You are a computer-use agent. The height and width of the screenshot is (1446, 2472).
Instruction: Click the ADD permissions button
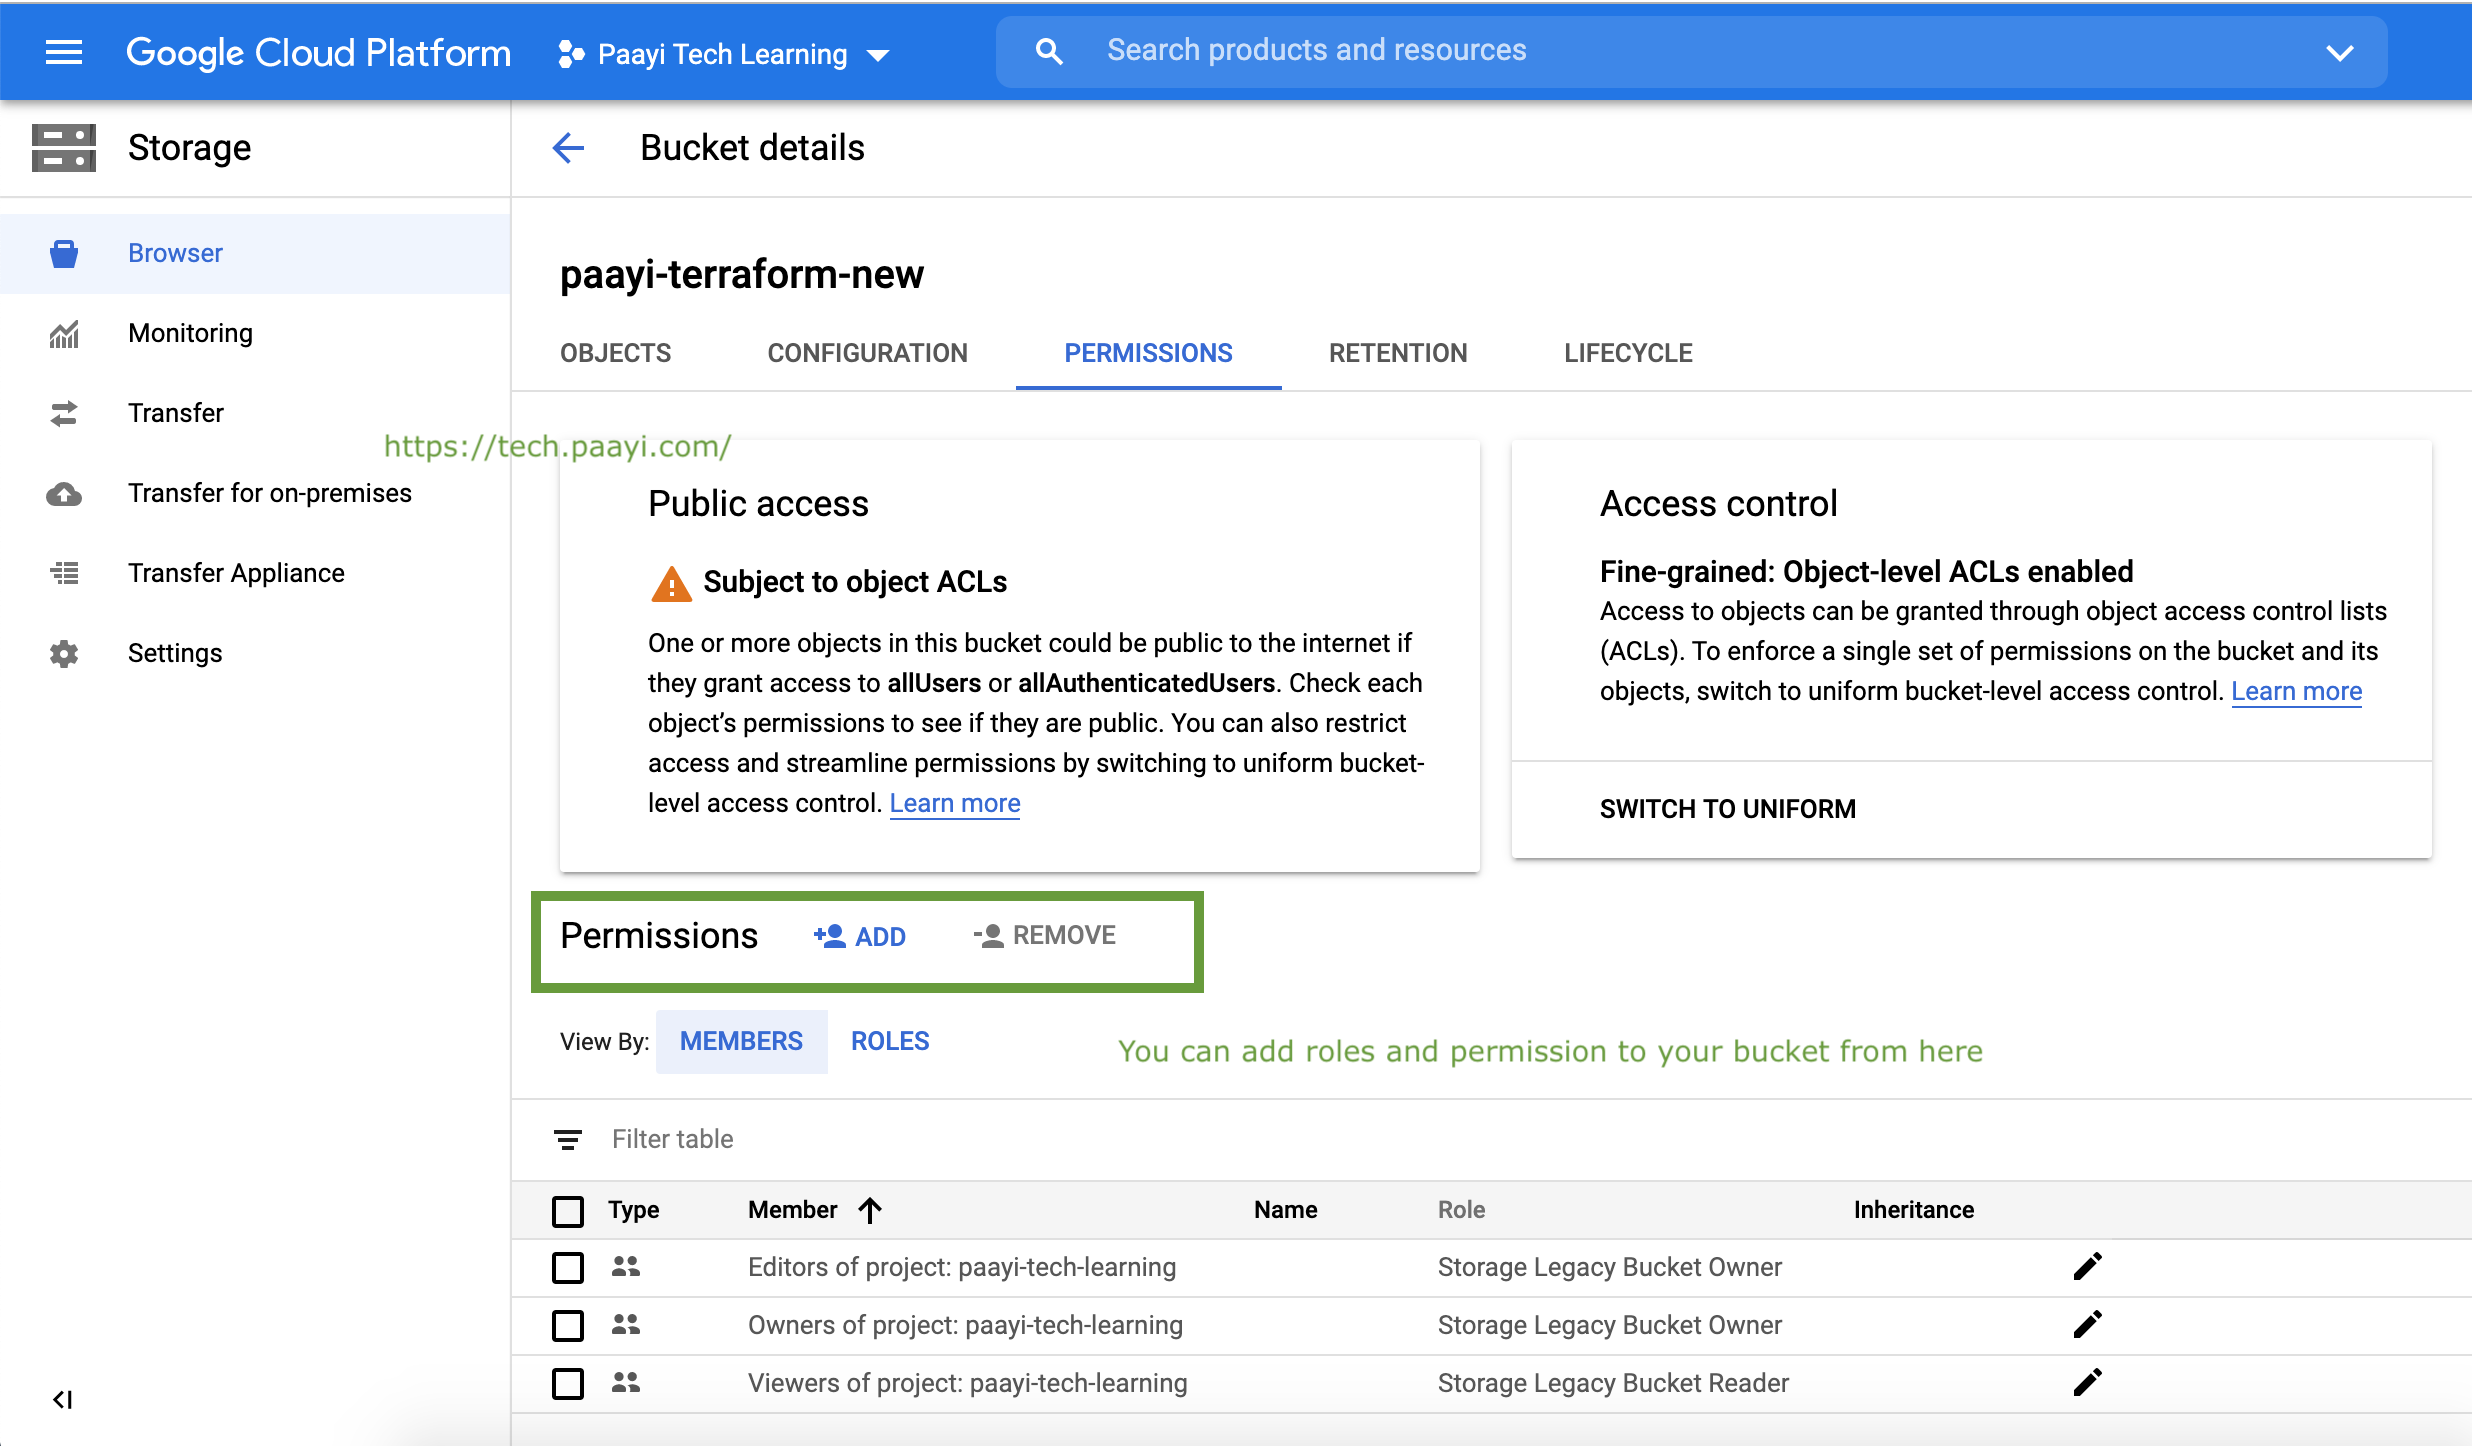coord(860,936)
